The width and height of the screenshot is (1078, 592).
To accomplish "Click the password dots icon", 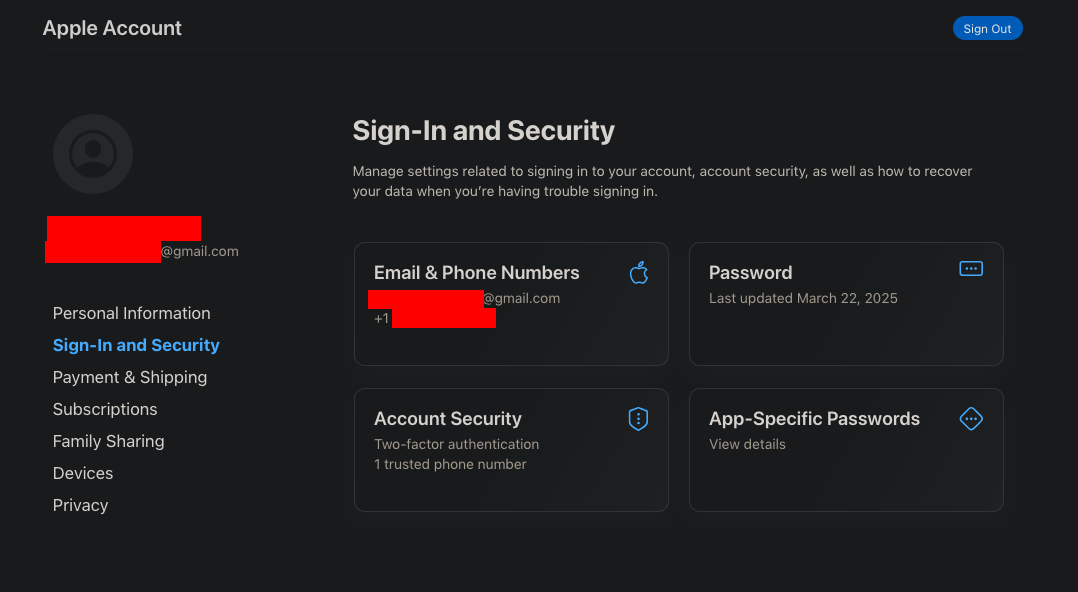I will click(971, 269).
